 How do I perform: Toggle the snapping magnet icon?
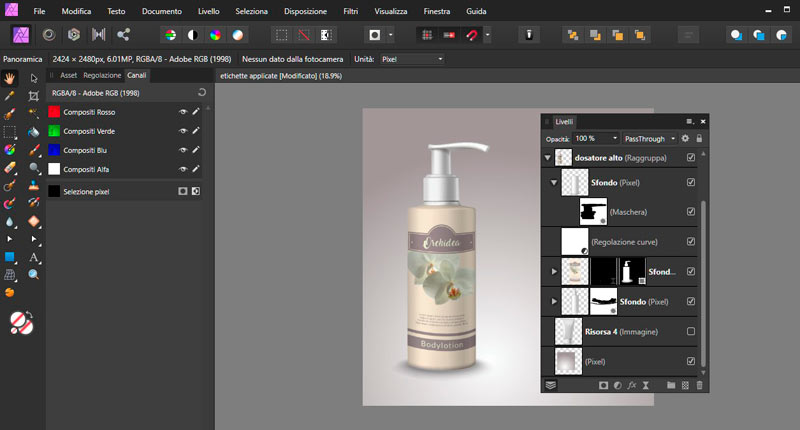(x=472, y=35)
